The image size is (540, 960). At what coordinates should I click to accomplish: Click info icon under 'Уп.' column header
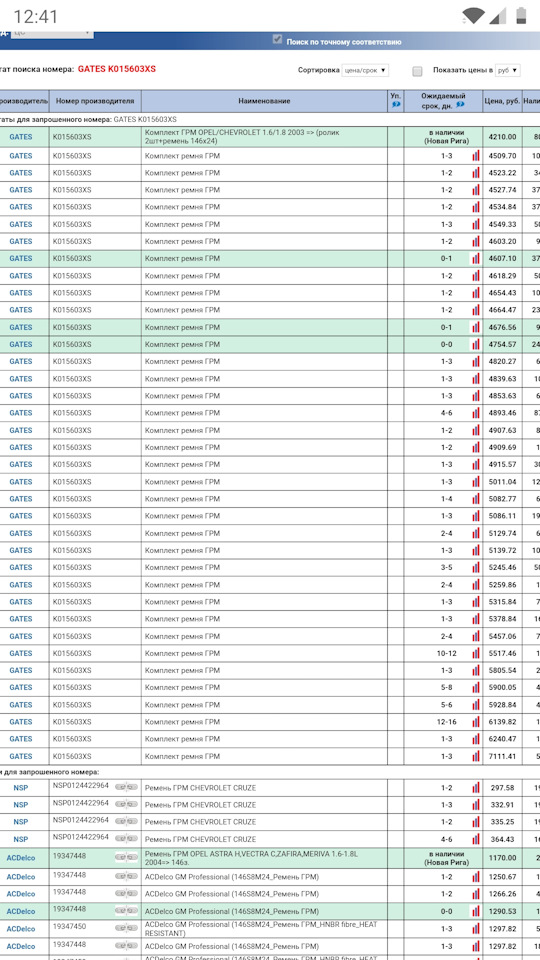click(396, 105)
